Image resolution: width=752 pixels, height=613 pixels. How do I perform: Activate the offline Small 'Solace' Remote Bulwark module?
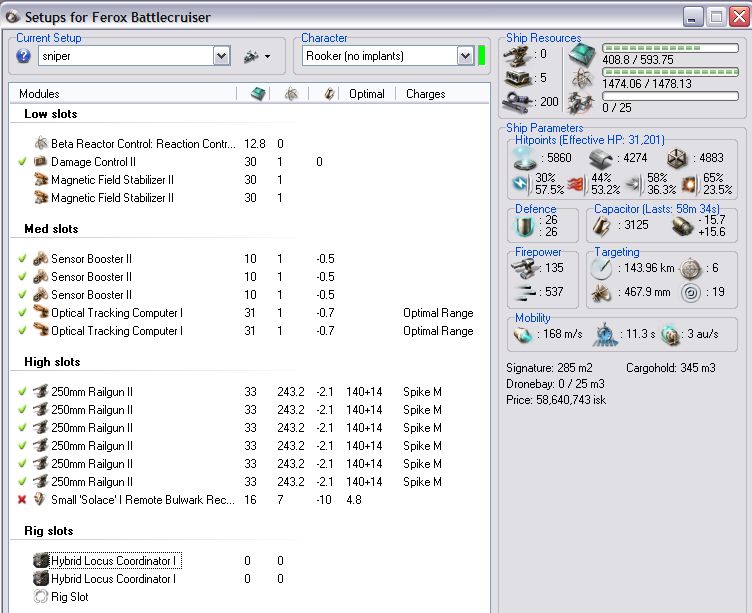pos(22,500)
